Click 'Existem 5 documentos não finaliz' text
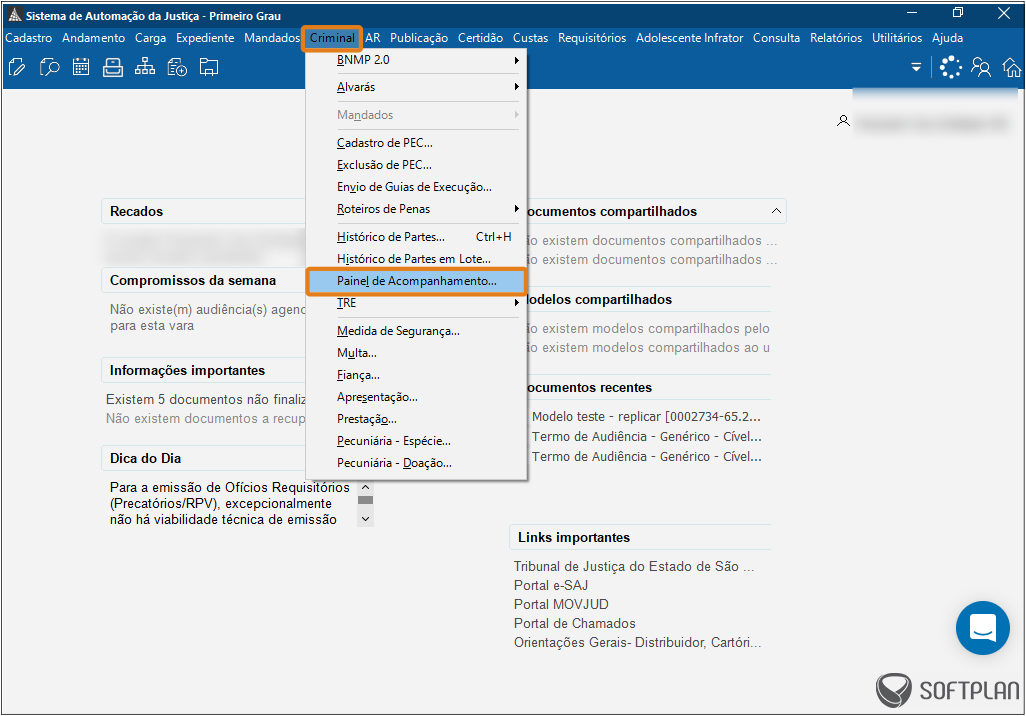Image resolution: width=1026 pixels, height=716 pixels. coord(206,399)
